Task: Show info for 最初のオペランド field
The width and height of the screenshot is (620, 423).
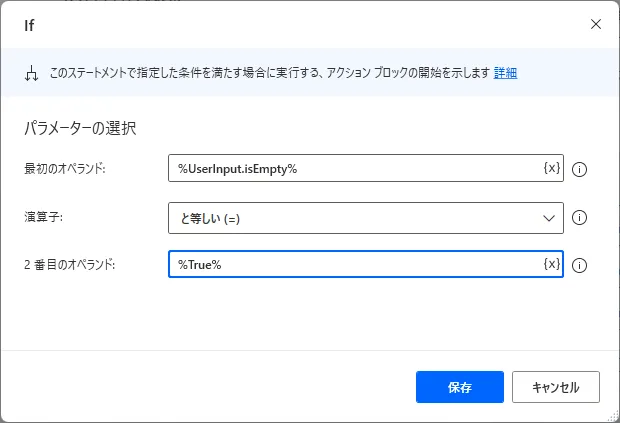Action: (x=579, y=169)
